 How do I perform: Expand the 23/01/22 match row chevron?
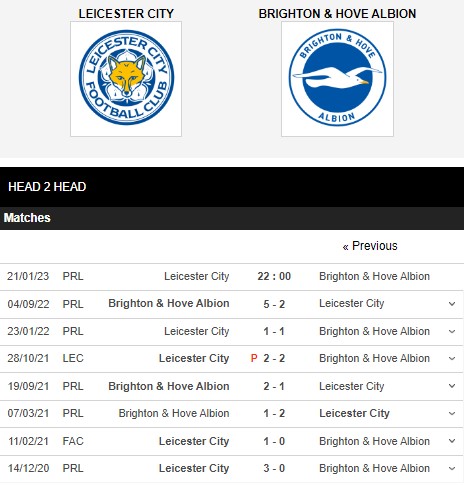click(452, 332)
